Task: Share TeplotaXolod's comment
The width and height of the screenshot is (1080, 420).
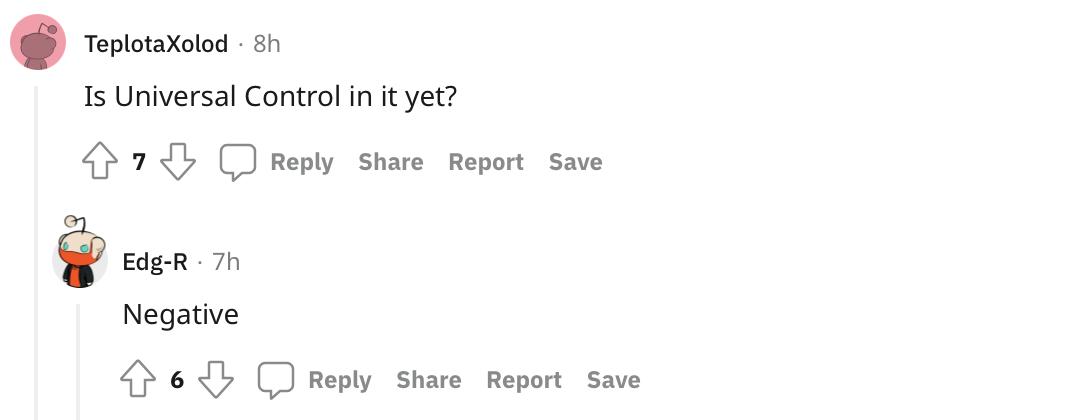Action: (x=390, y=162)
